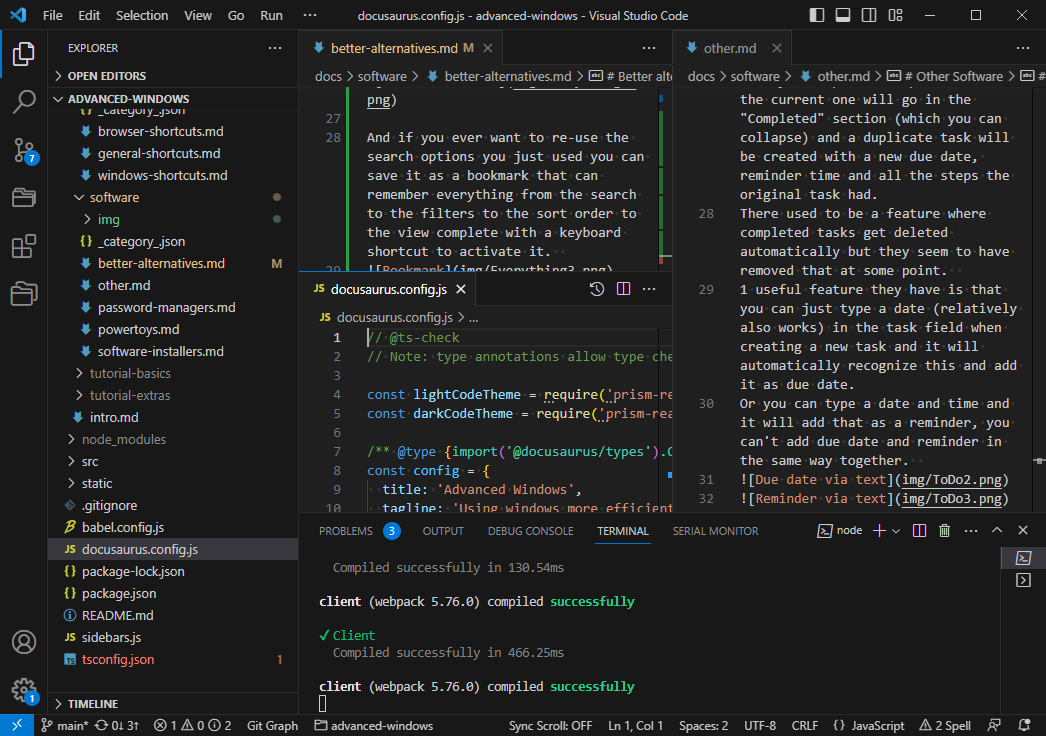Close the terminal panel

pos(1023,530)
